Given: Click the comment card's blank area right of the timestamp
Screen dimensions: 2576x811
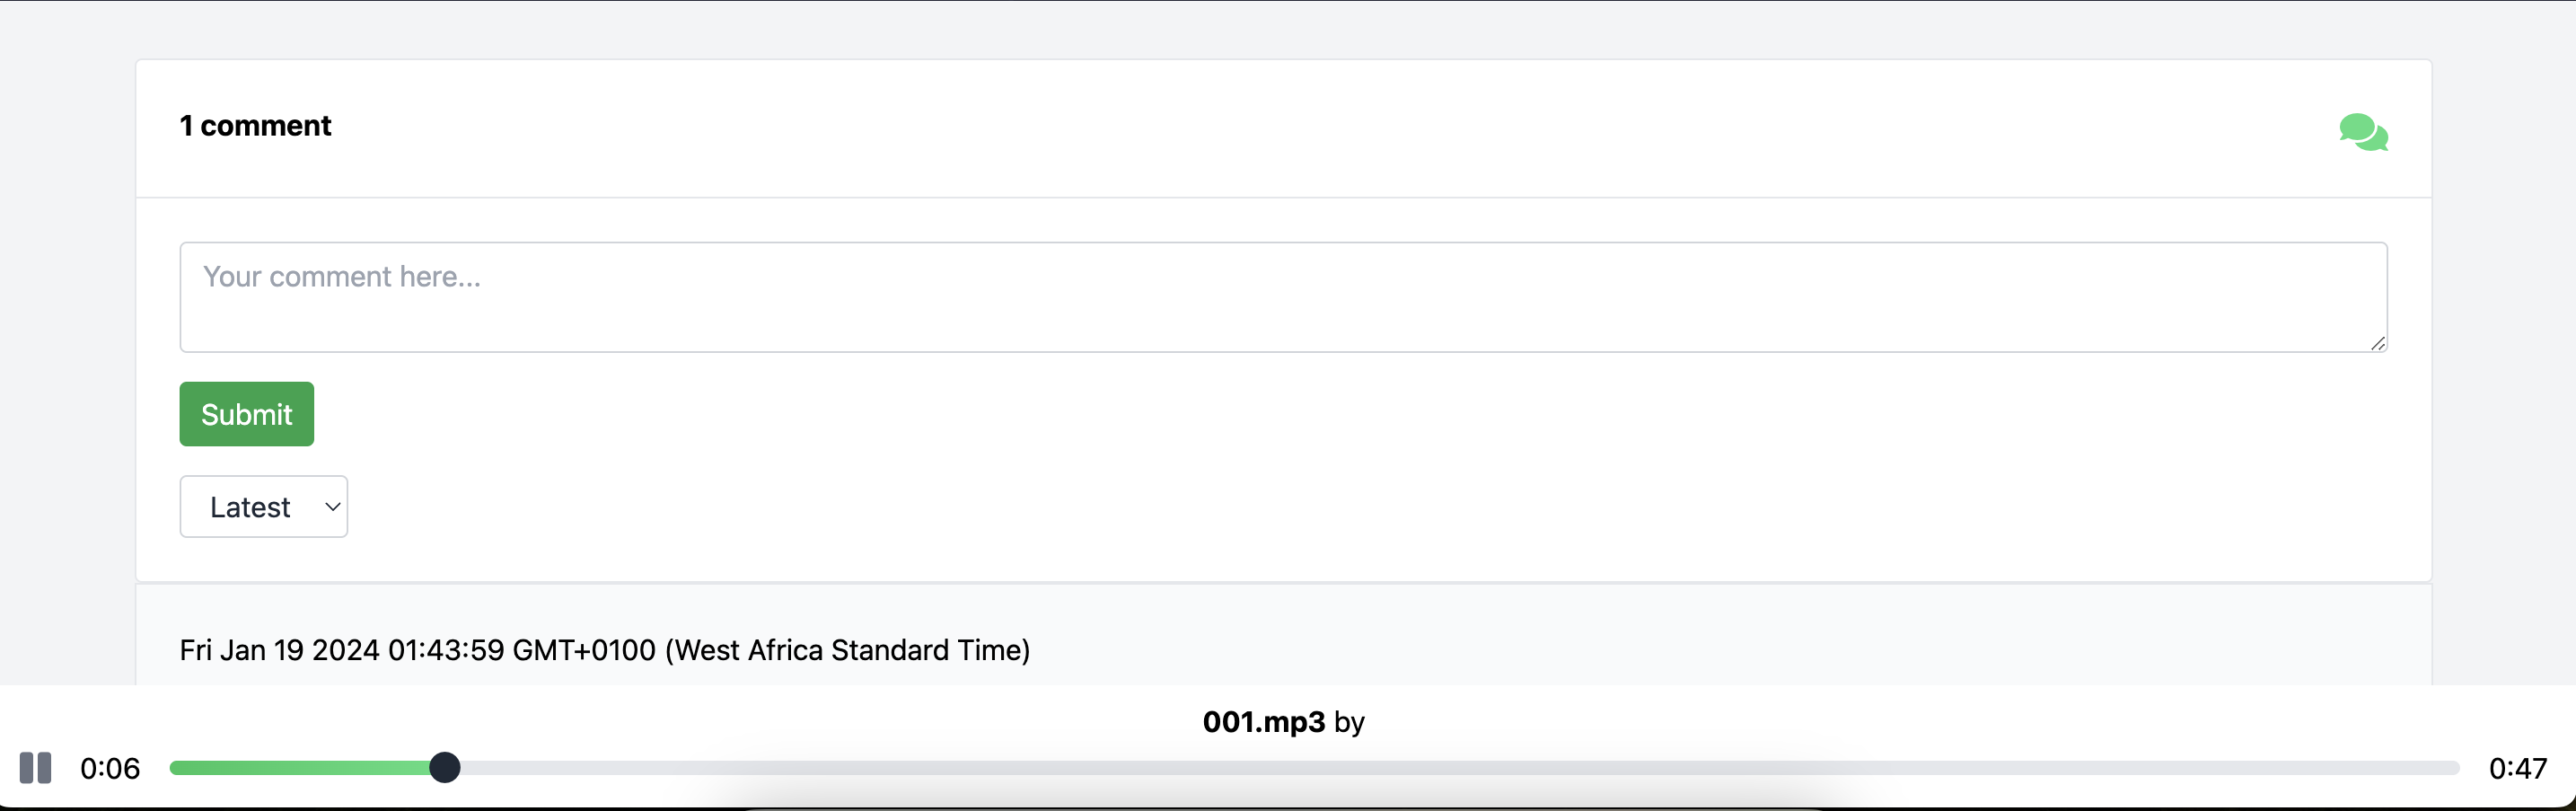Looking at the screenshot, I should (x=1700, y=650).
